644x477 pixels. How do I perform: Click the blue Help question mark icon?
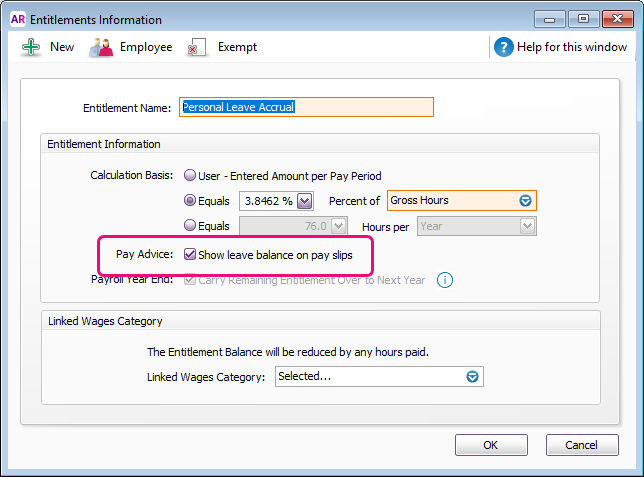click(x=504, y=47)
